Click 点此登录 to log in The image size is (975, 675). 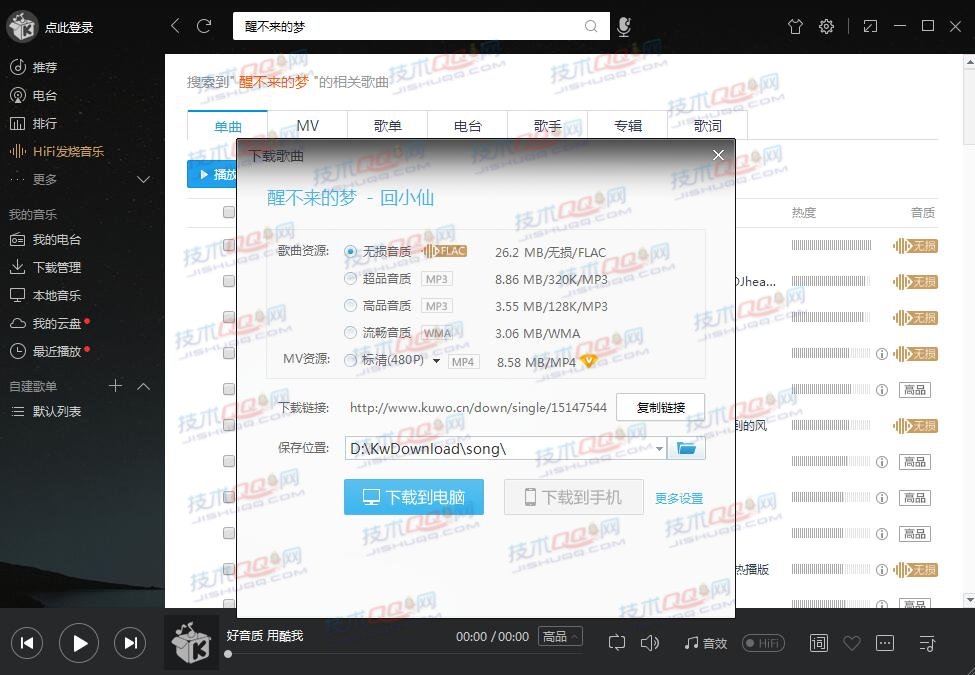click(x=69, y=27)
